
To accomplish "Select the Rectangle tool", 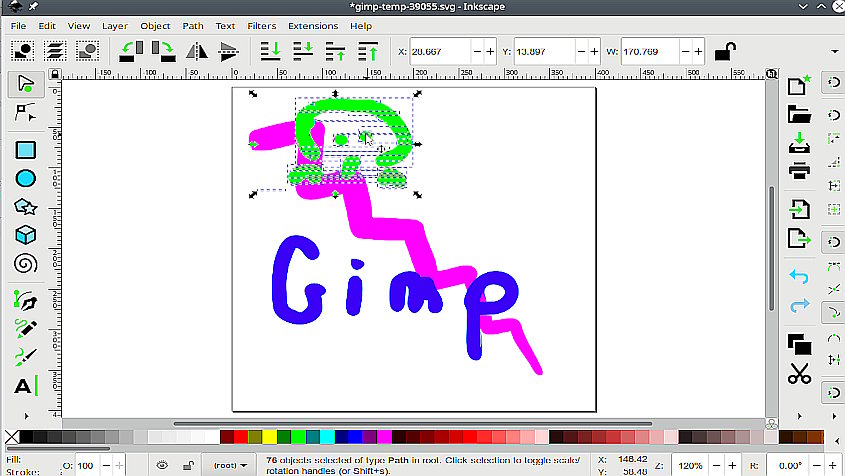I will pyautogui.click(x=25, y=150).
